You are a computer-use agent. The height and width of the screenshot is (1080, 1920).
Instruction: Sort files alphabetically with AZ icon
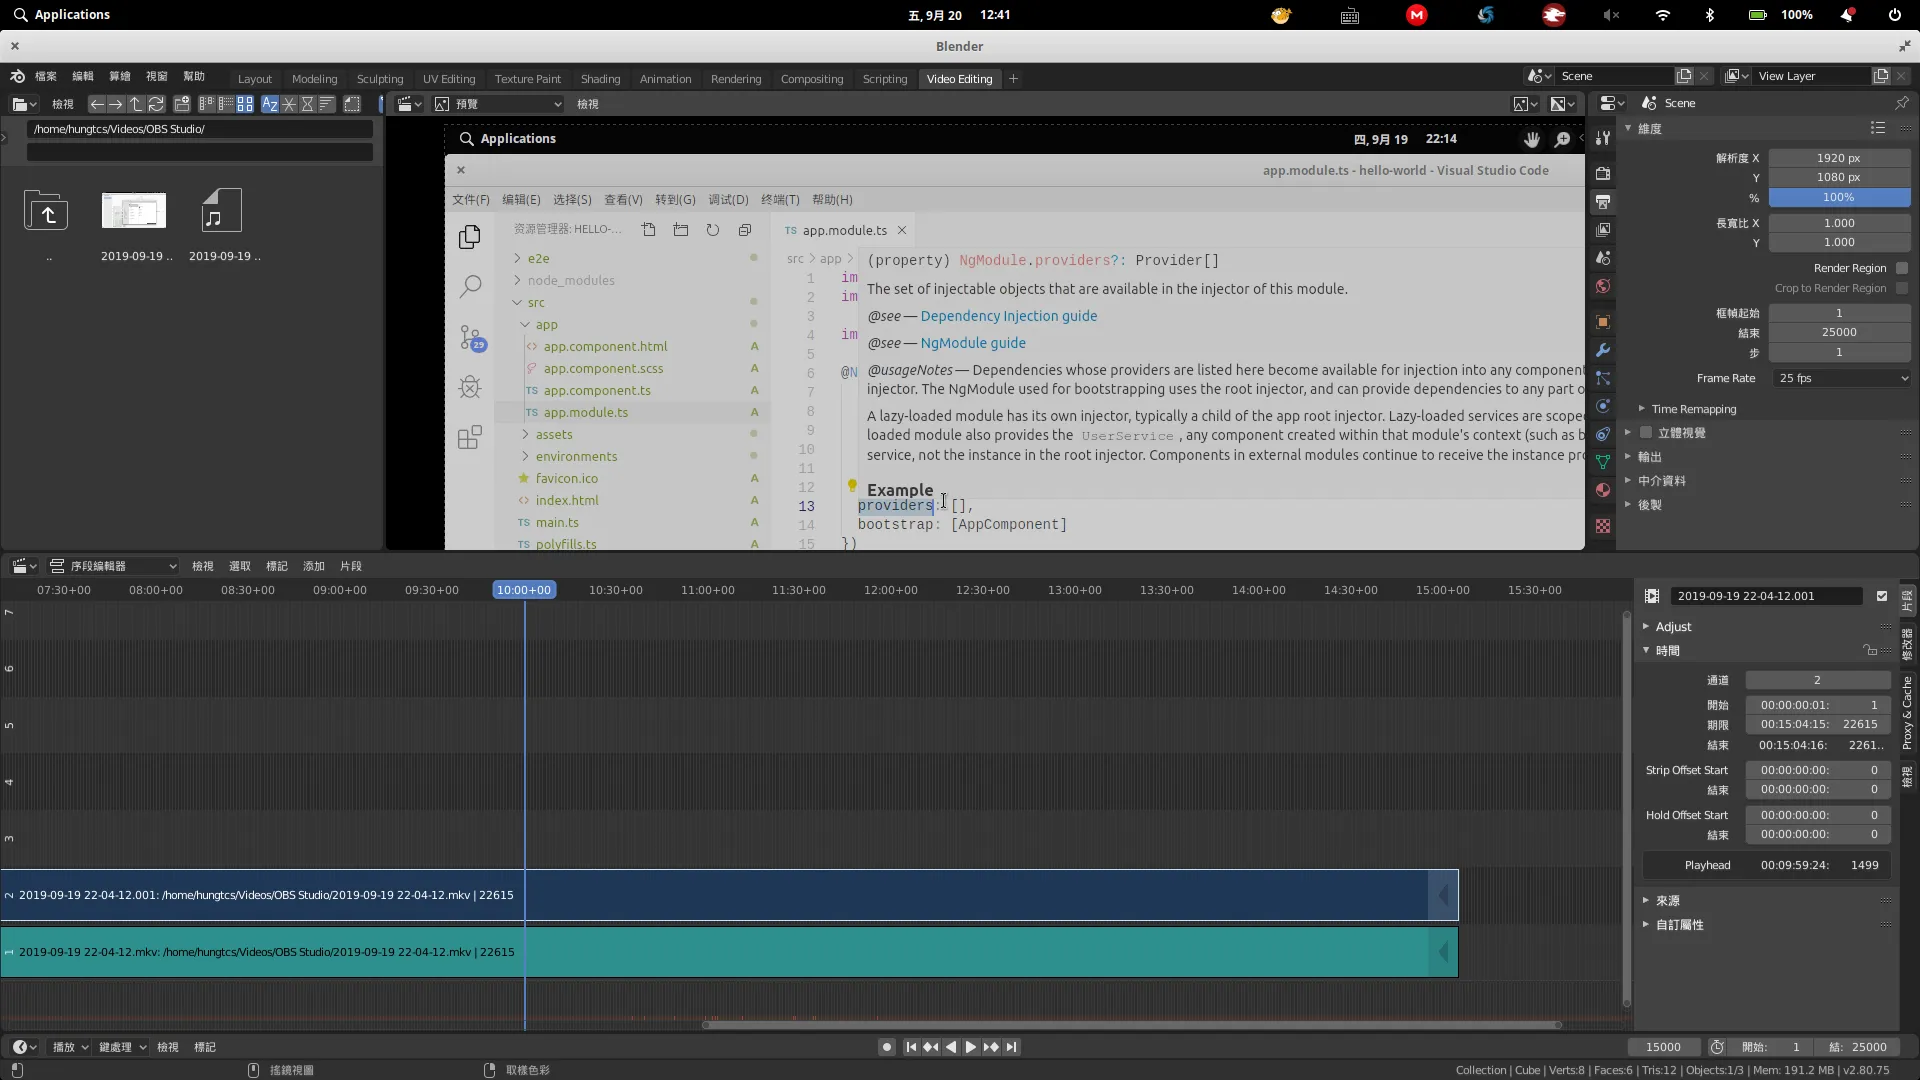tap(270, 104)
